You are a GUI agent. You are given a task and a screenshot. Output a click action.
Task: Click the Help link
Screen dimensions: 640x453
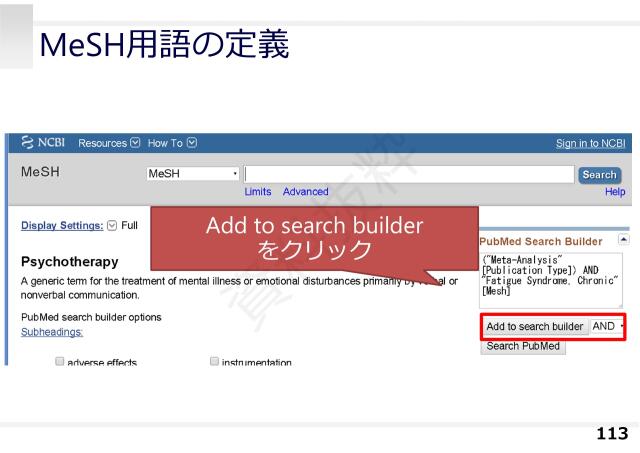click(x=614, y=191)
